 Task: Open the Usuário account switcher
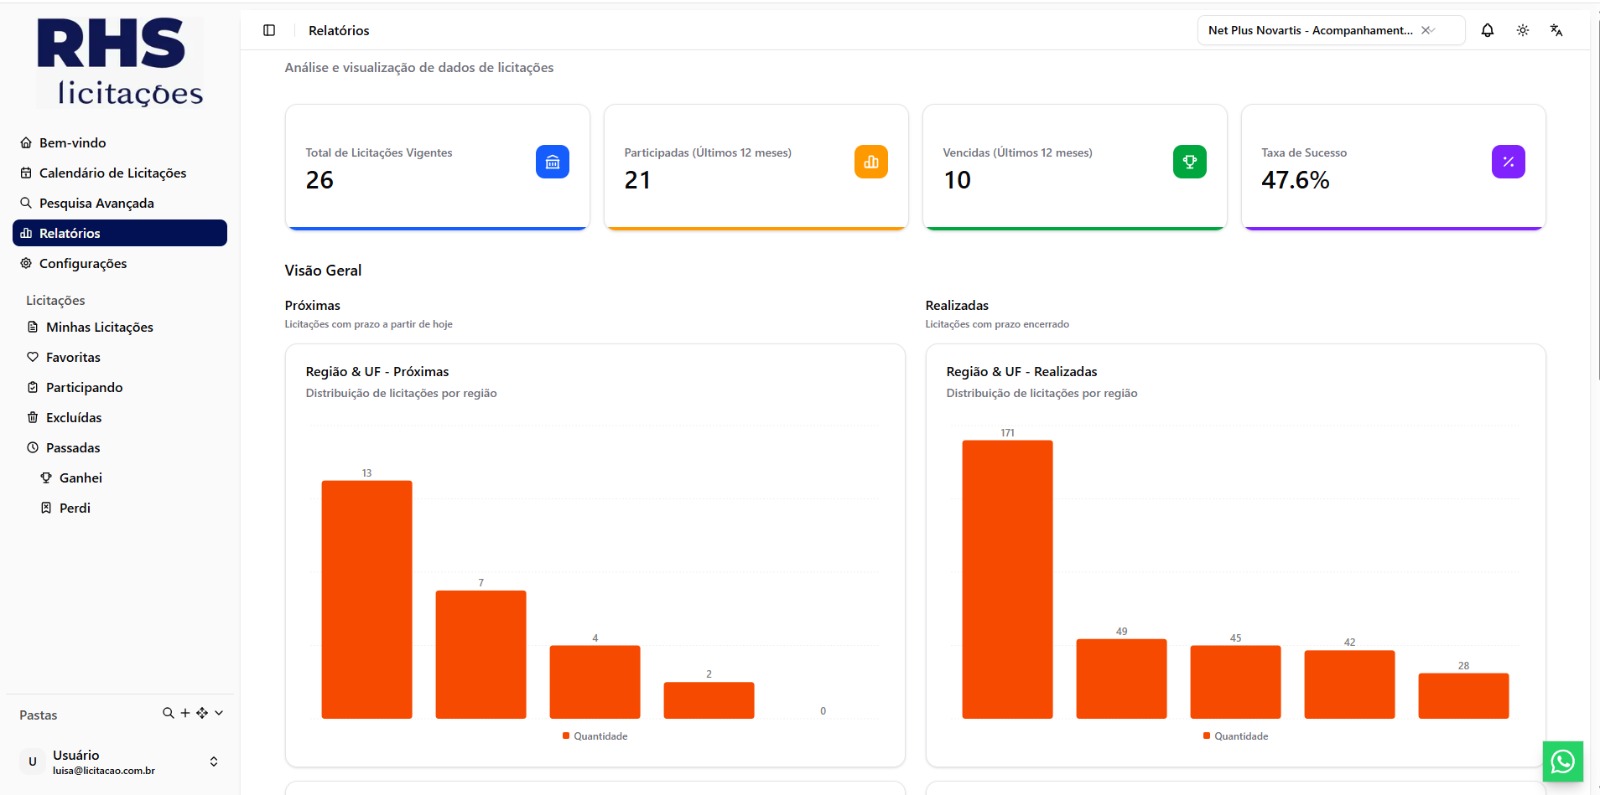[x=120, y=762]
